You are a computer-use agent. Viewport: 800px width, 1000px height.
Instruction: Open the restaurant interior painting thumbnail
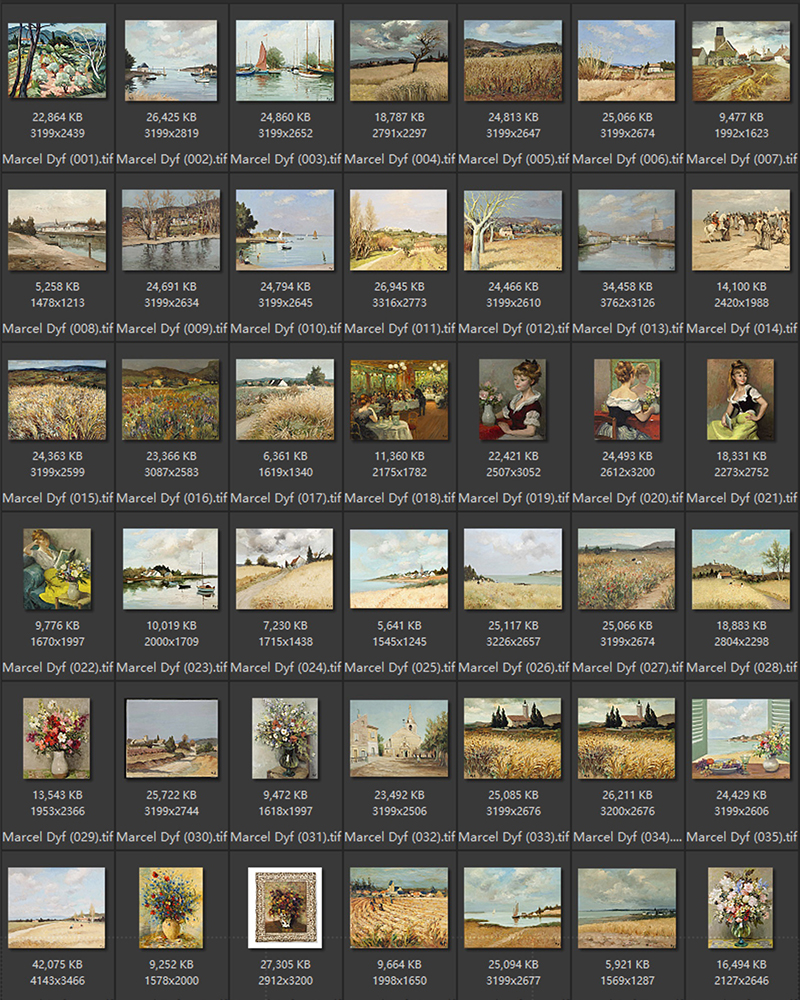tap(399, 400)
